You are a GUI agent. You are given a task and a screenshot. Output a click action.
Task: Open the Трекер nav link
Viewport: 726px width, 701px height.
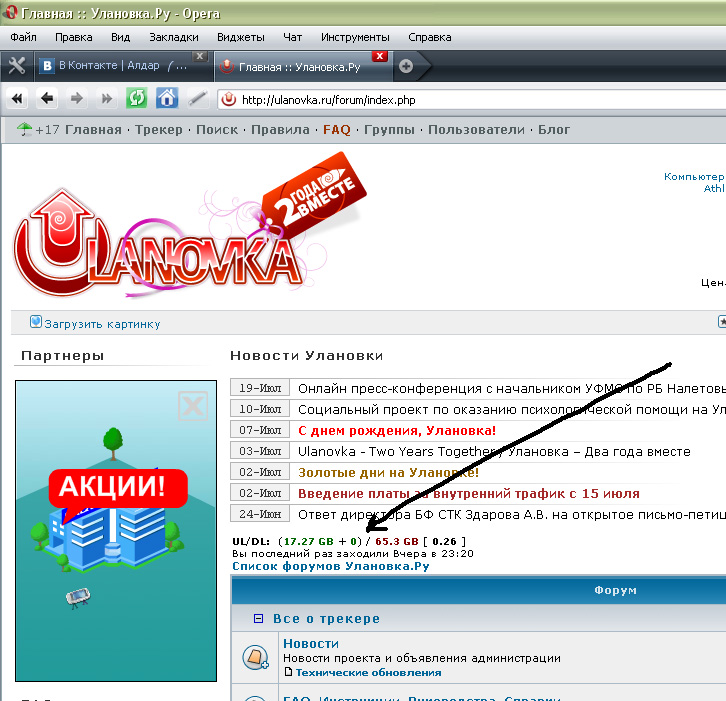(159, 130)
